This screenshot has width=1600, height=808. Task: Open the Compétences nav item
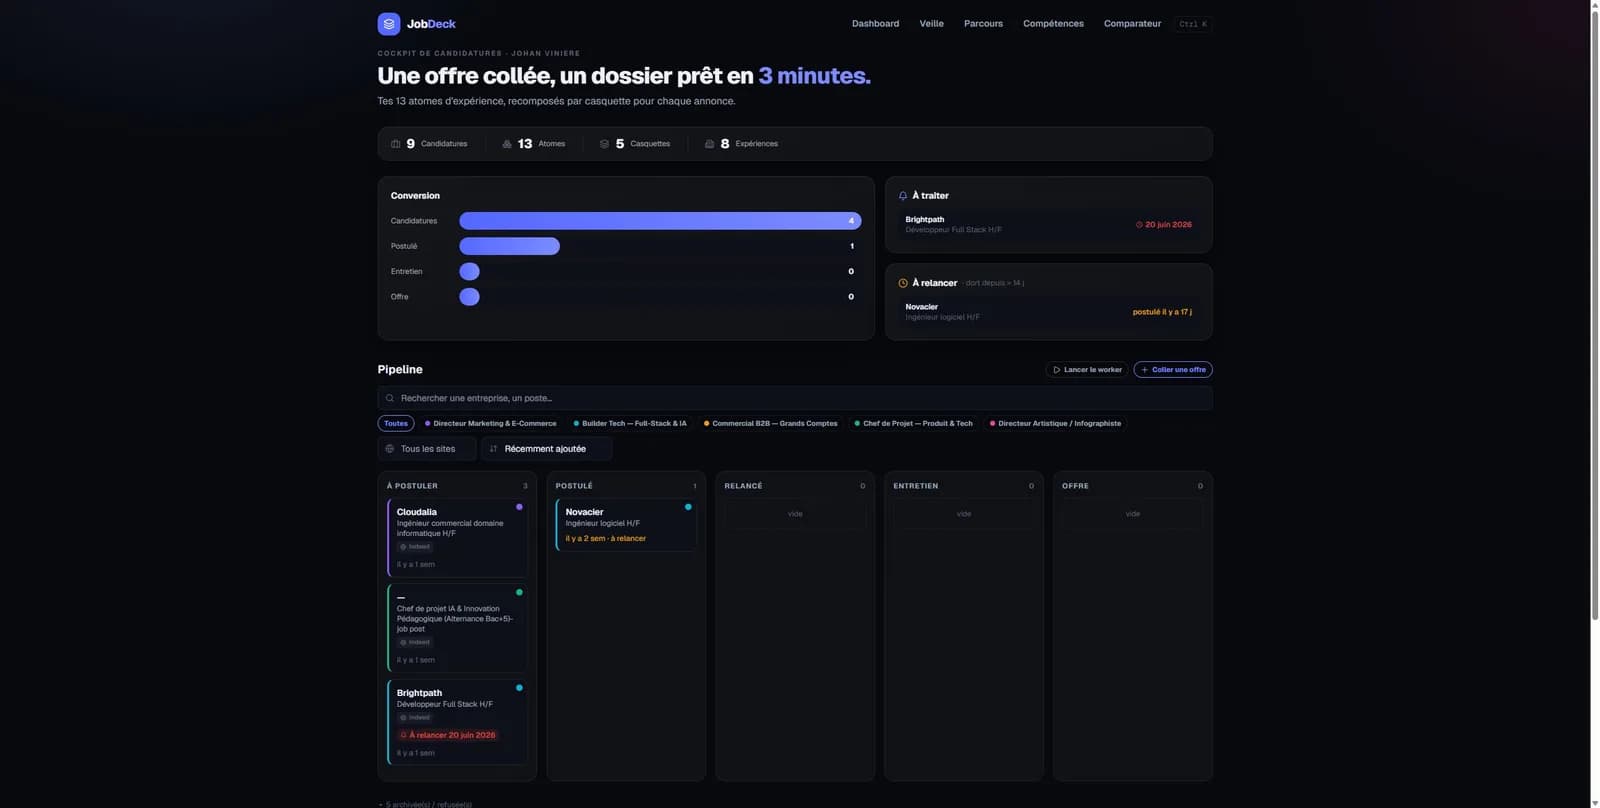pos(1053,24)
